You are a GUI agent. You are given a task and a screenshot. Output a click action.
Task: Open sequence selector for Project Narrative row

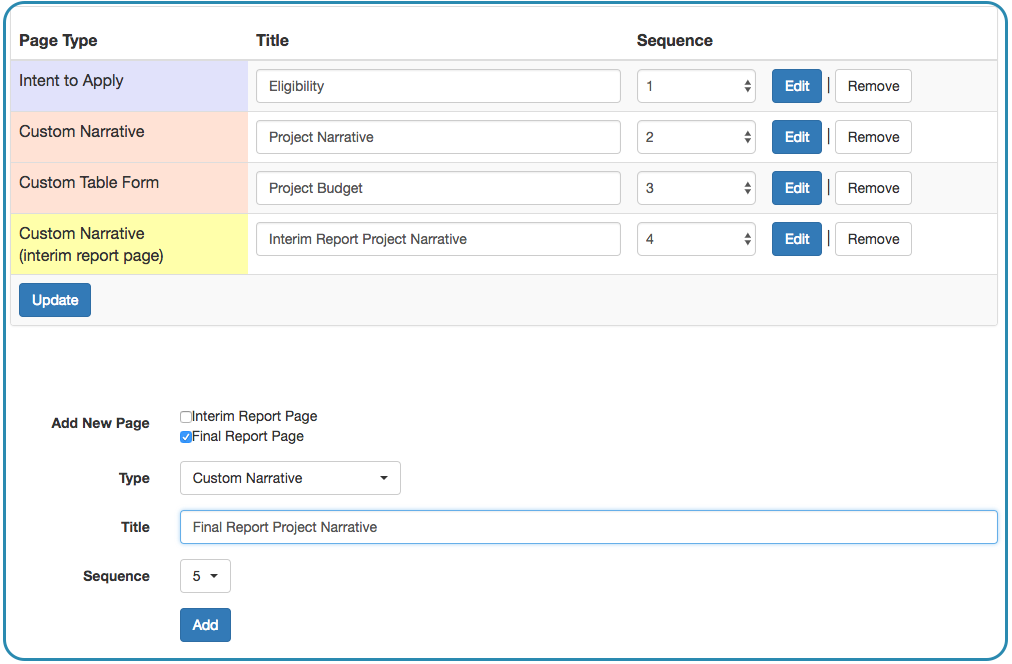click(696, 137)
